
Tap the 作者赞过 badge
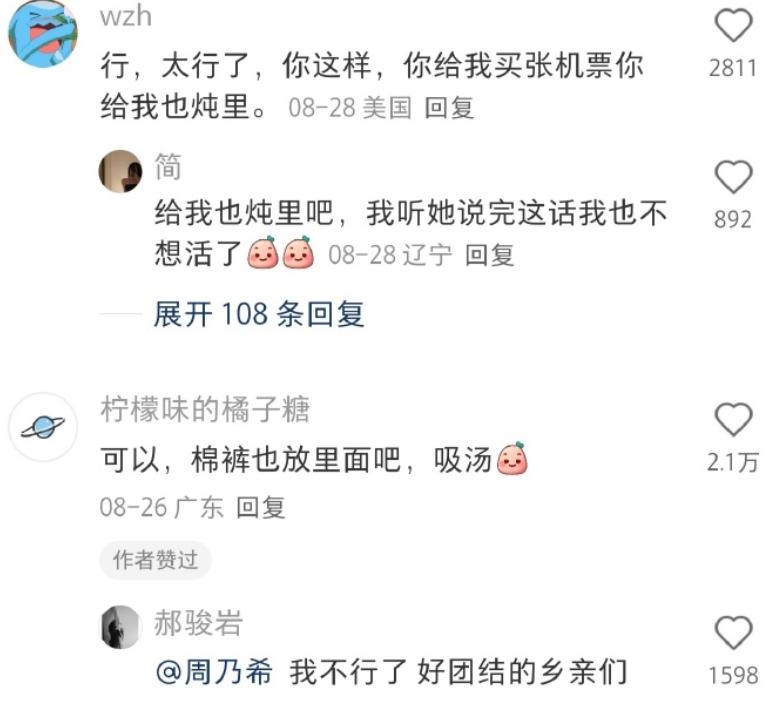[x=156, y=560]
